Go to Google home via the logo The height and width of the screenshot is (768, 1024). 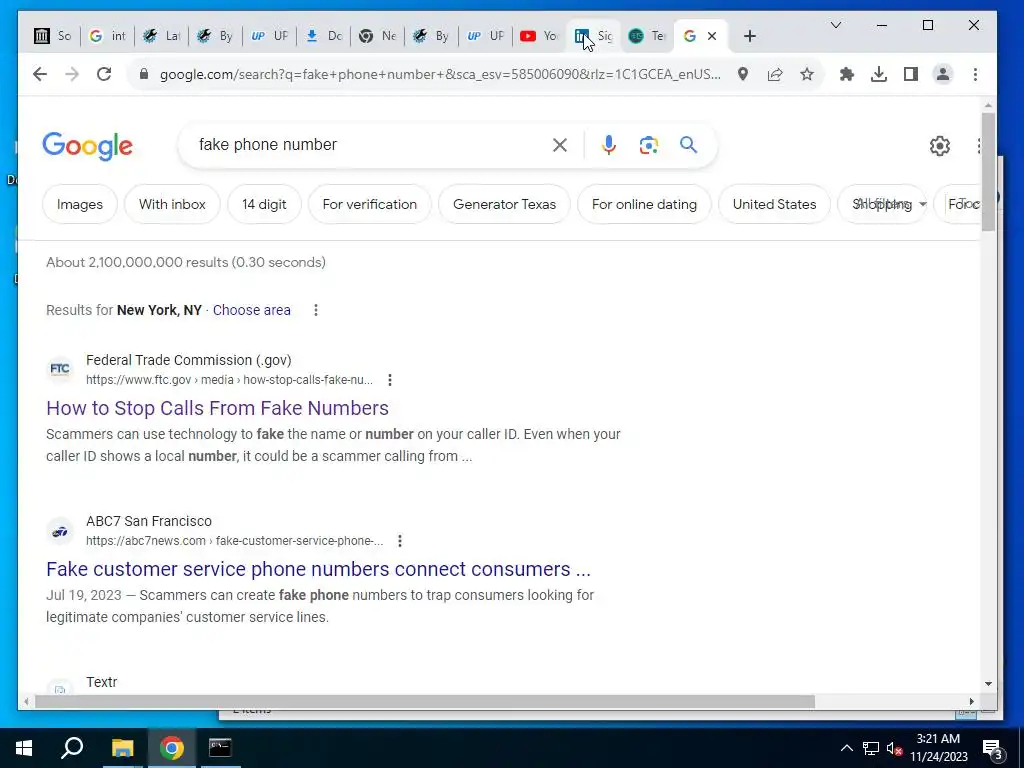click(88, 145)
